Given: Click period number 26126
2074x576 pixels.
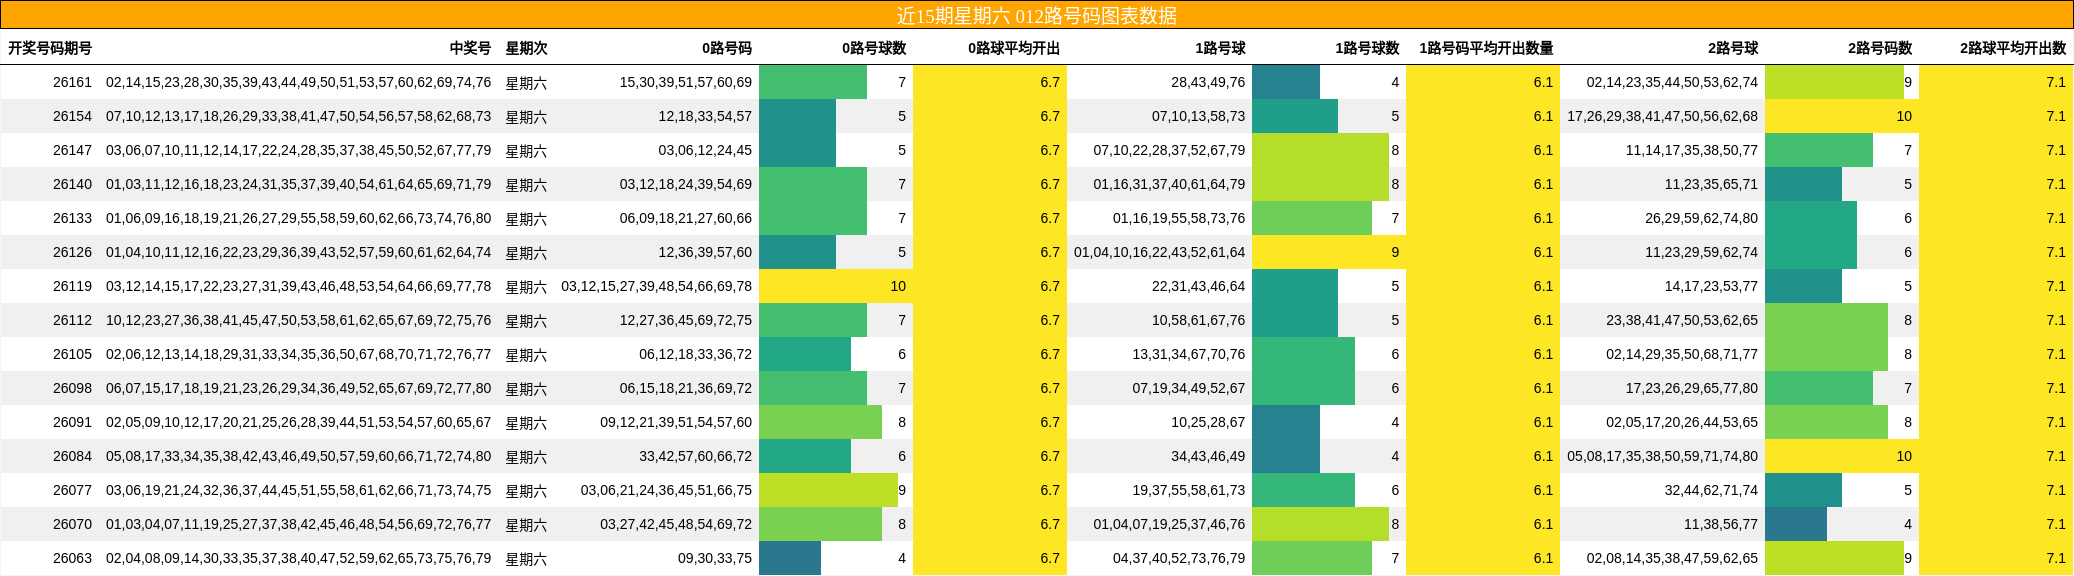Looking at the screenshot, I should click(x=72, y=252).
